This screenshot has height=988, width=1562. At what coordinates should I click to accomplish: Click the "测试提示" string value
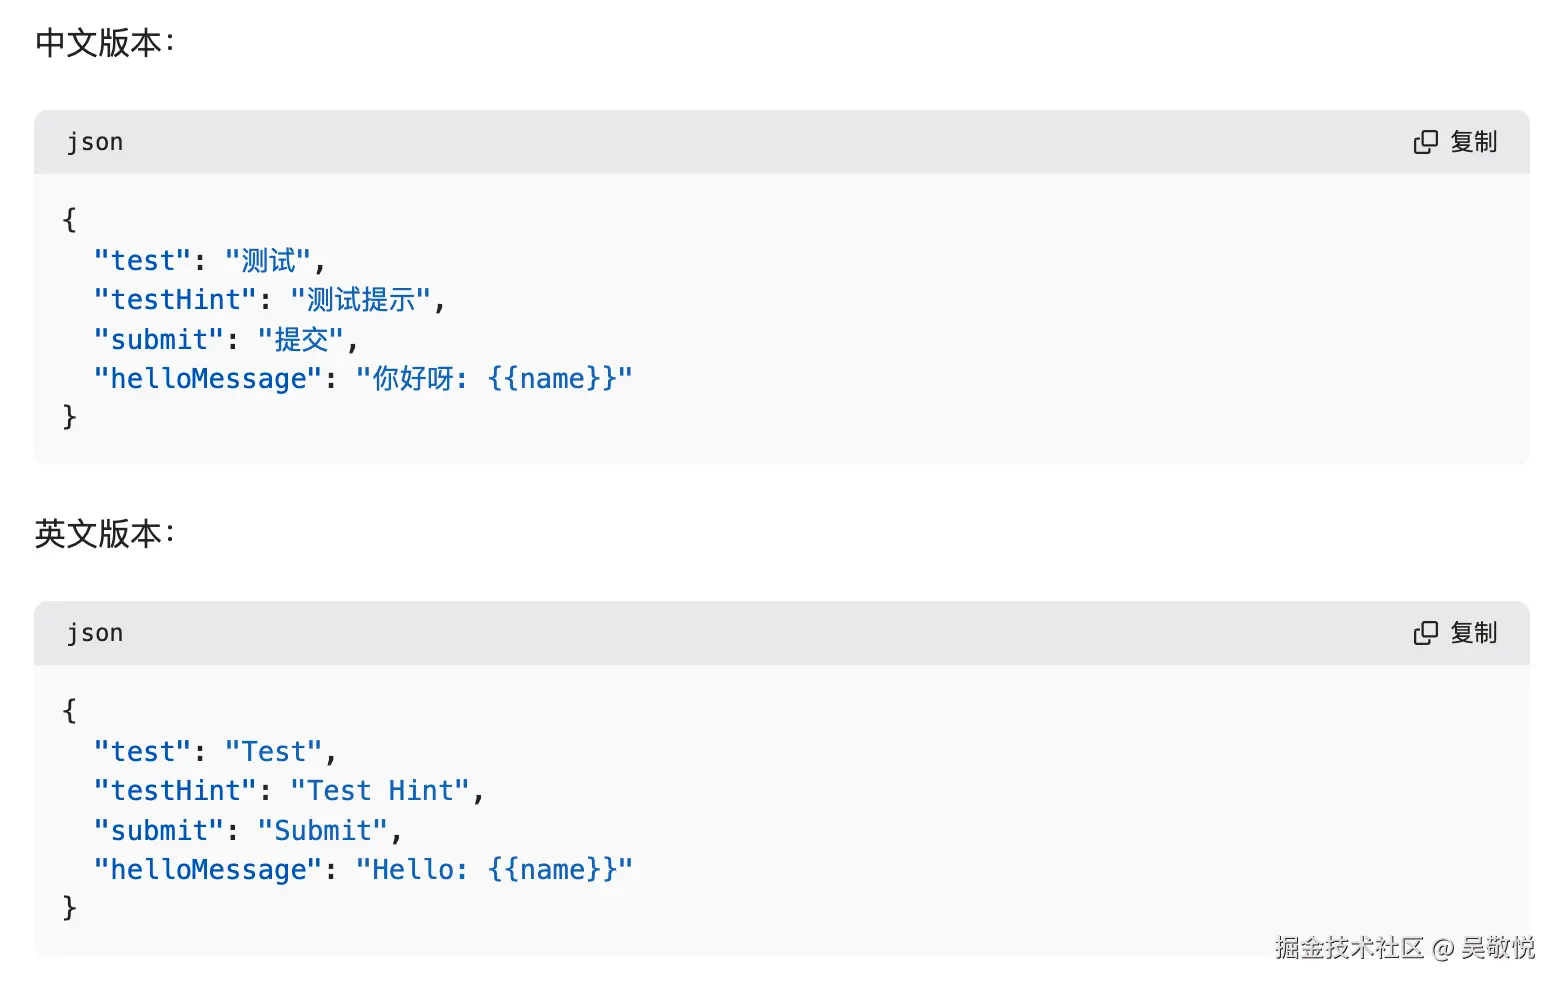[360, 300]
